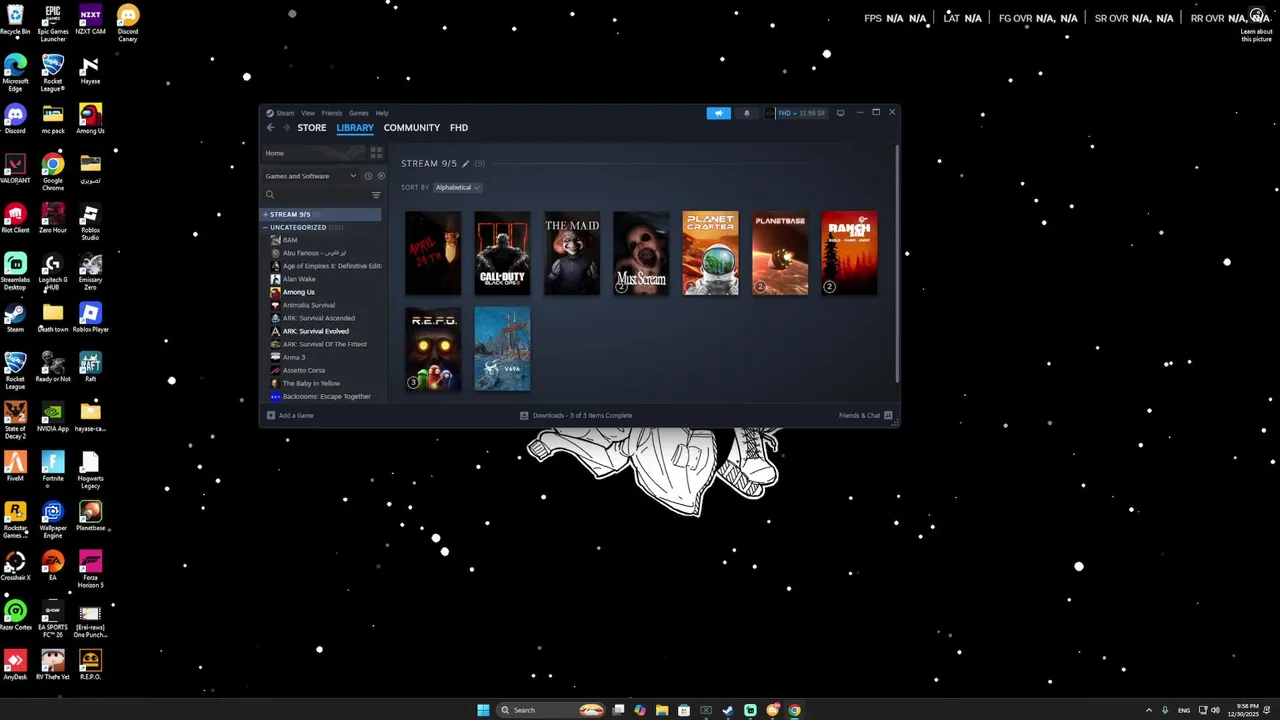Sort library by recent activity clock icon
Screen dimensions: 1280x720
(x=368, y=176)
